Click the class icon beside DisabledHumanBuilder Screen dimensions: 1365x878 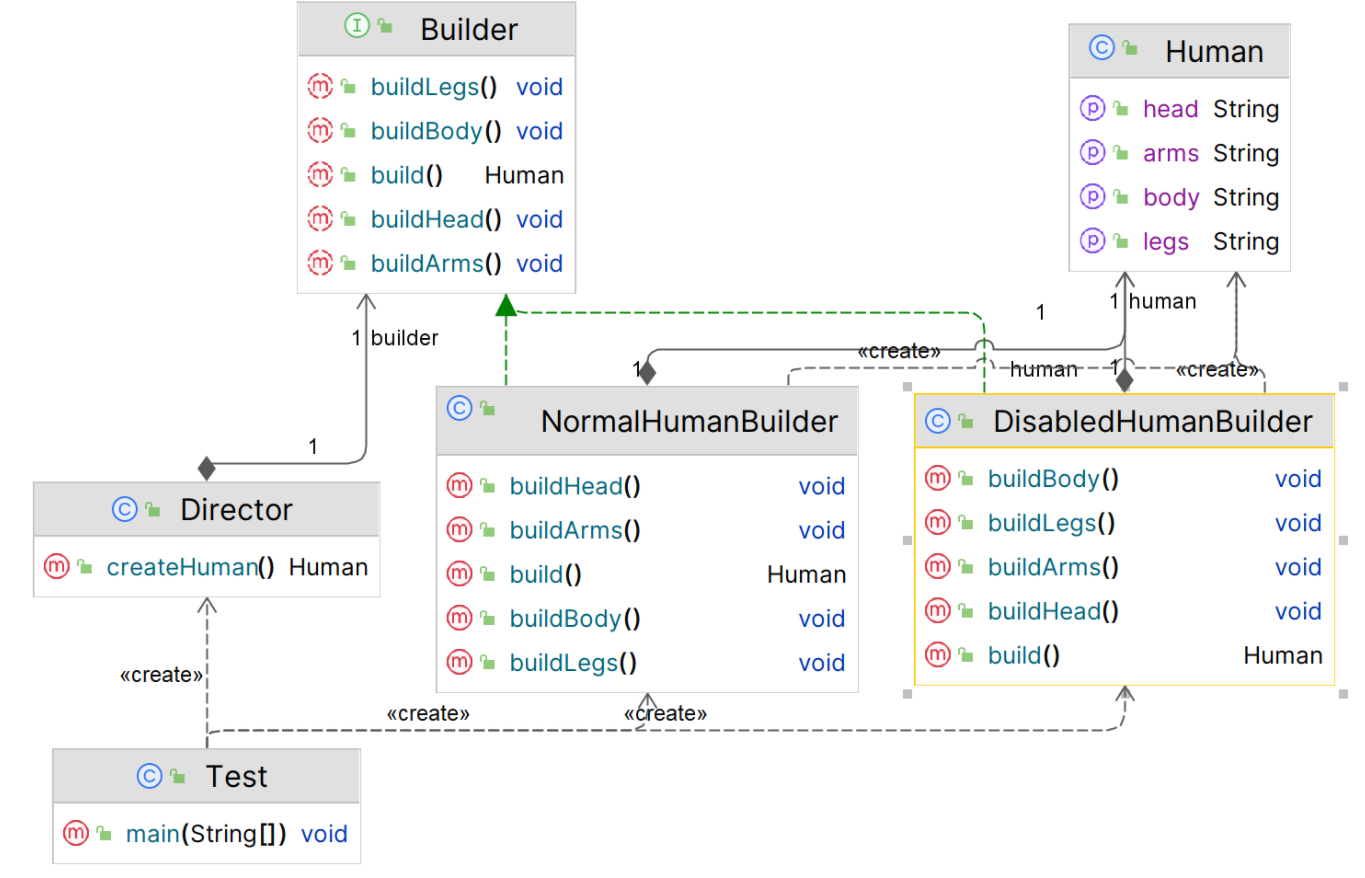[x=937, y=421]
